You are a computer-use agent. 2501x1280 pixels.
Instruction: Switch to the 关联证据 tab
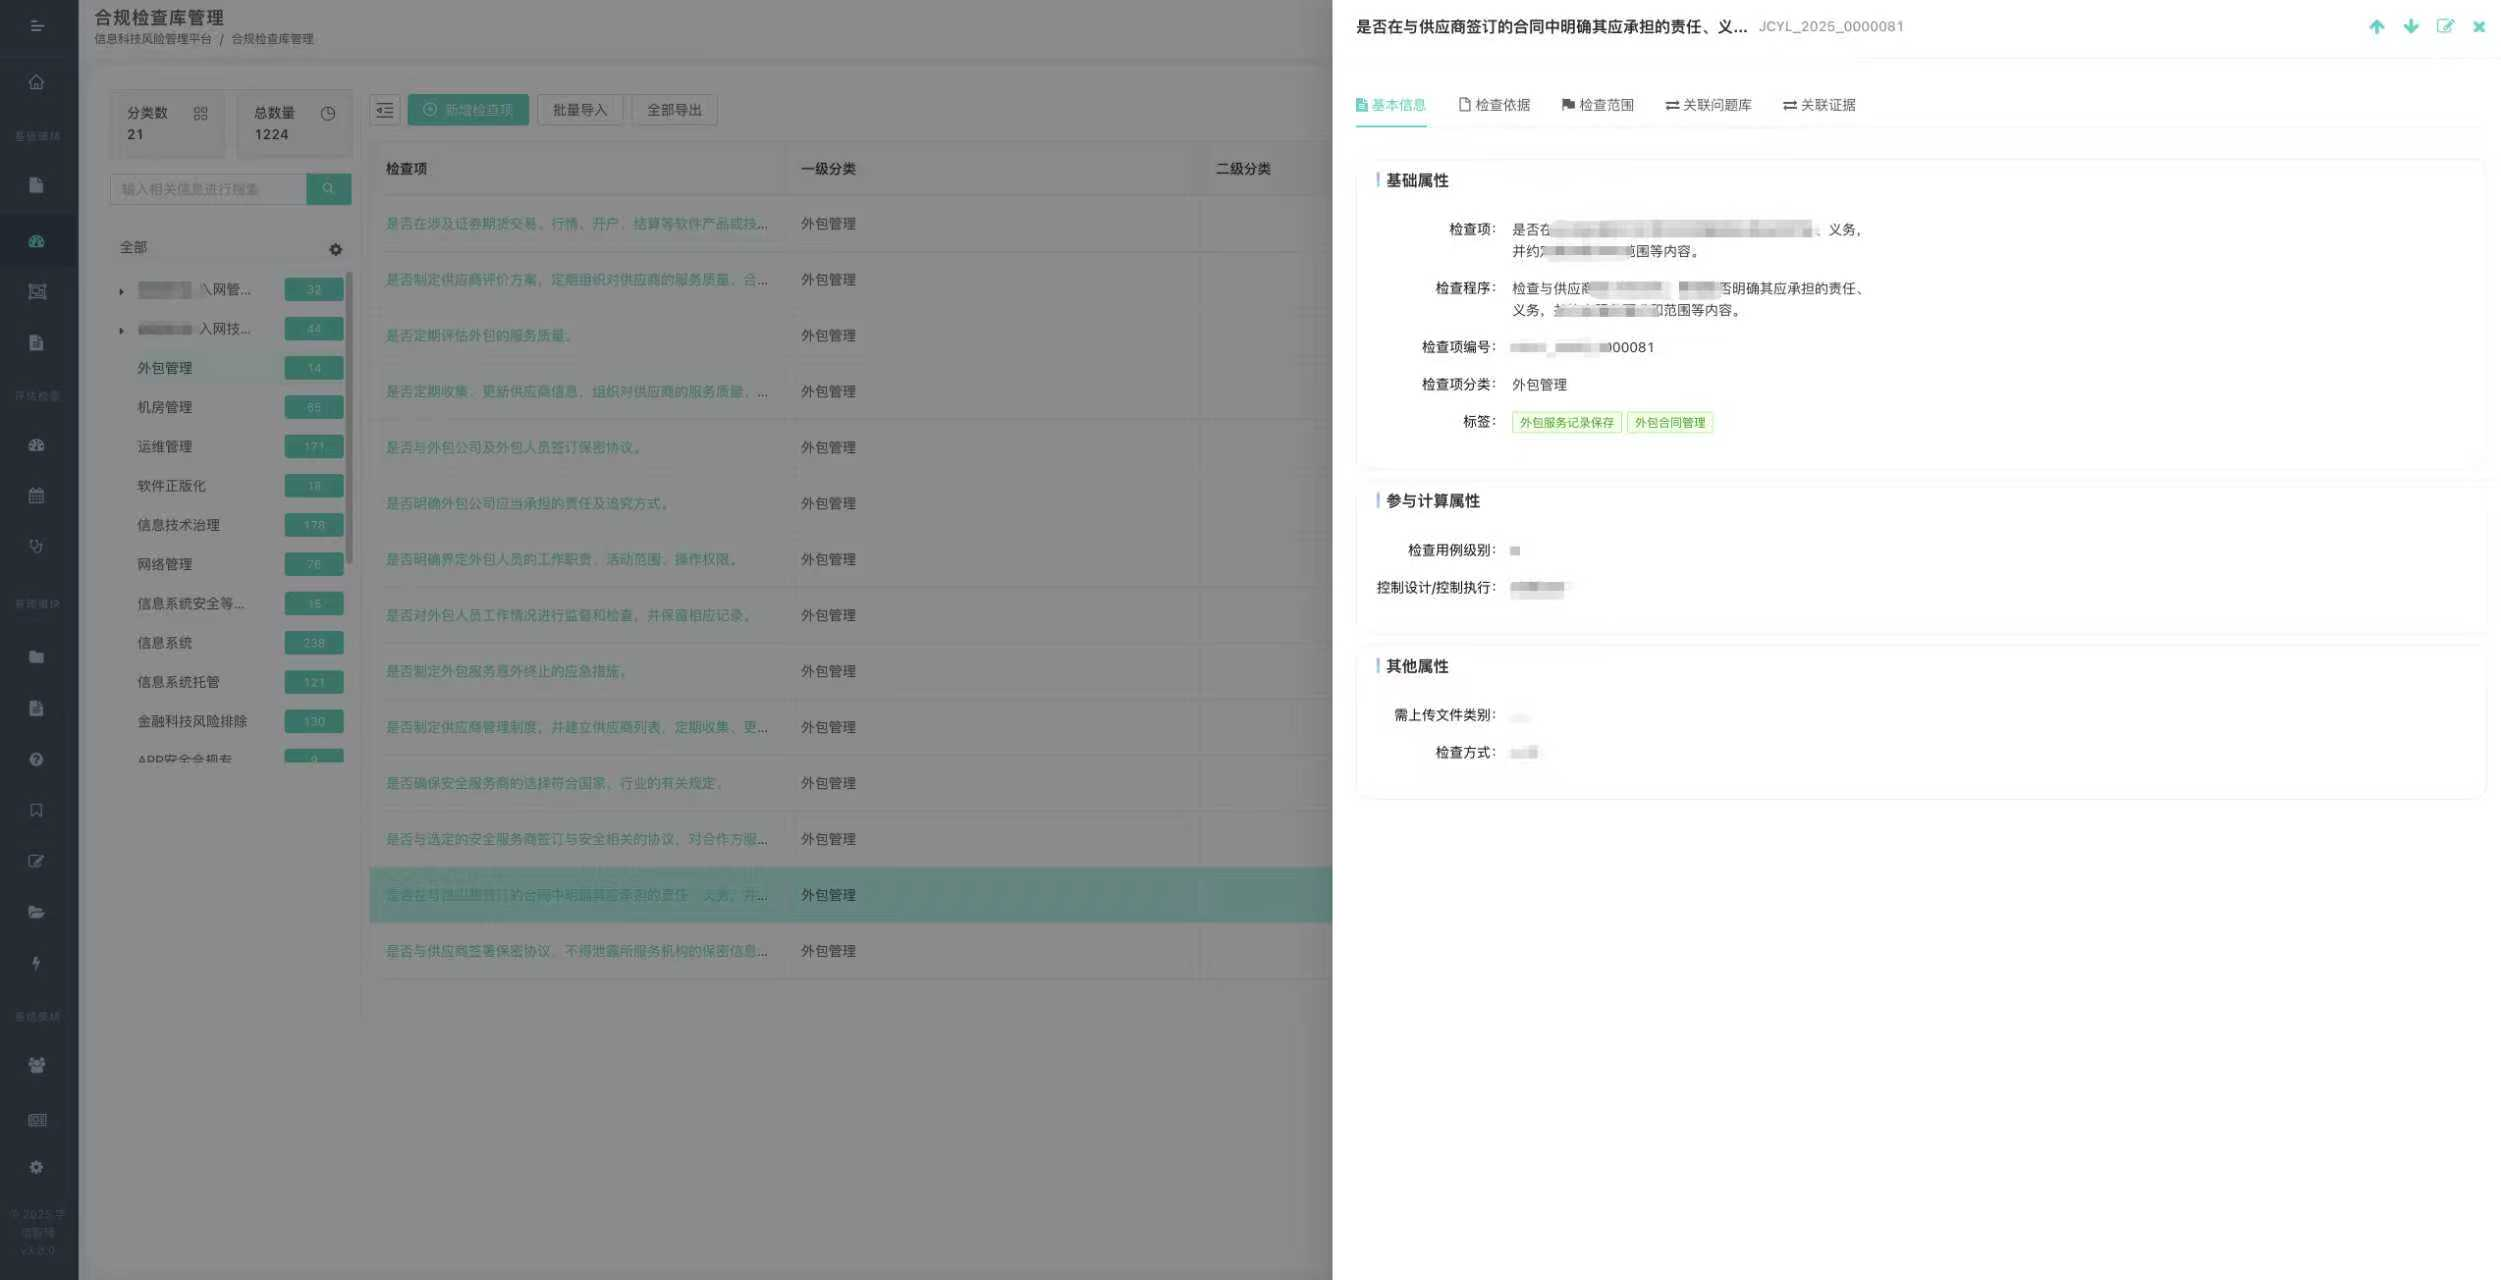point(1819,105)
